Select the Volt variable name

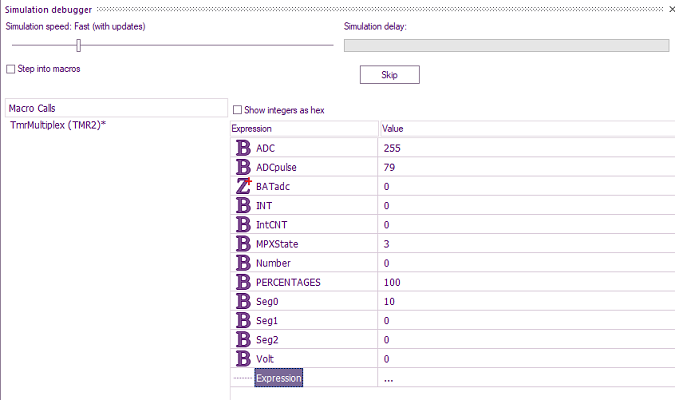[265, 359]
